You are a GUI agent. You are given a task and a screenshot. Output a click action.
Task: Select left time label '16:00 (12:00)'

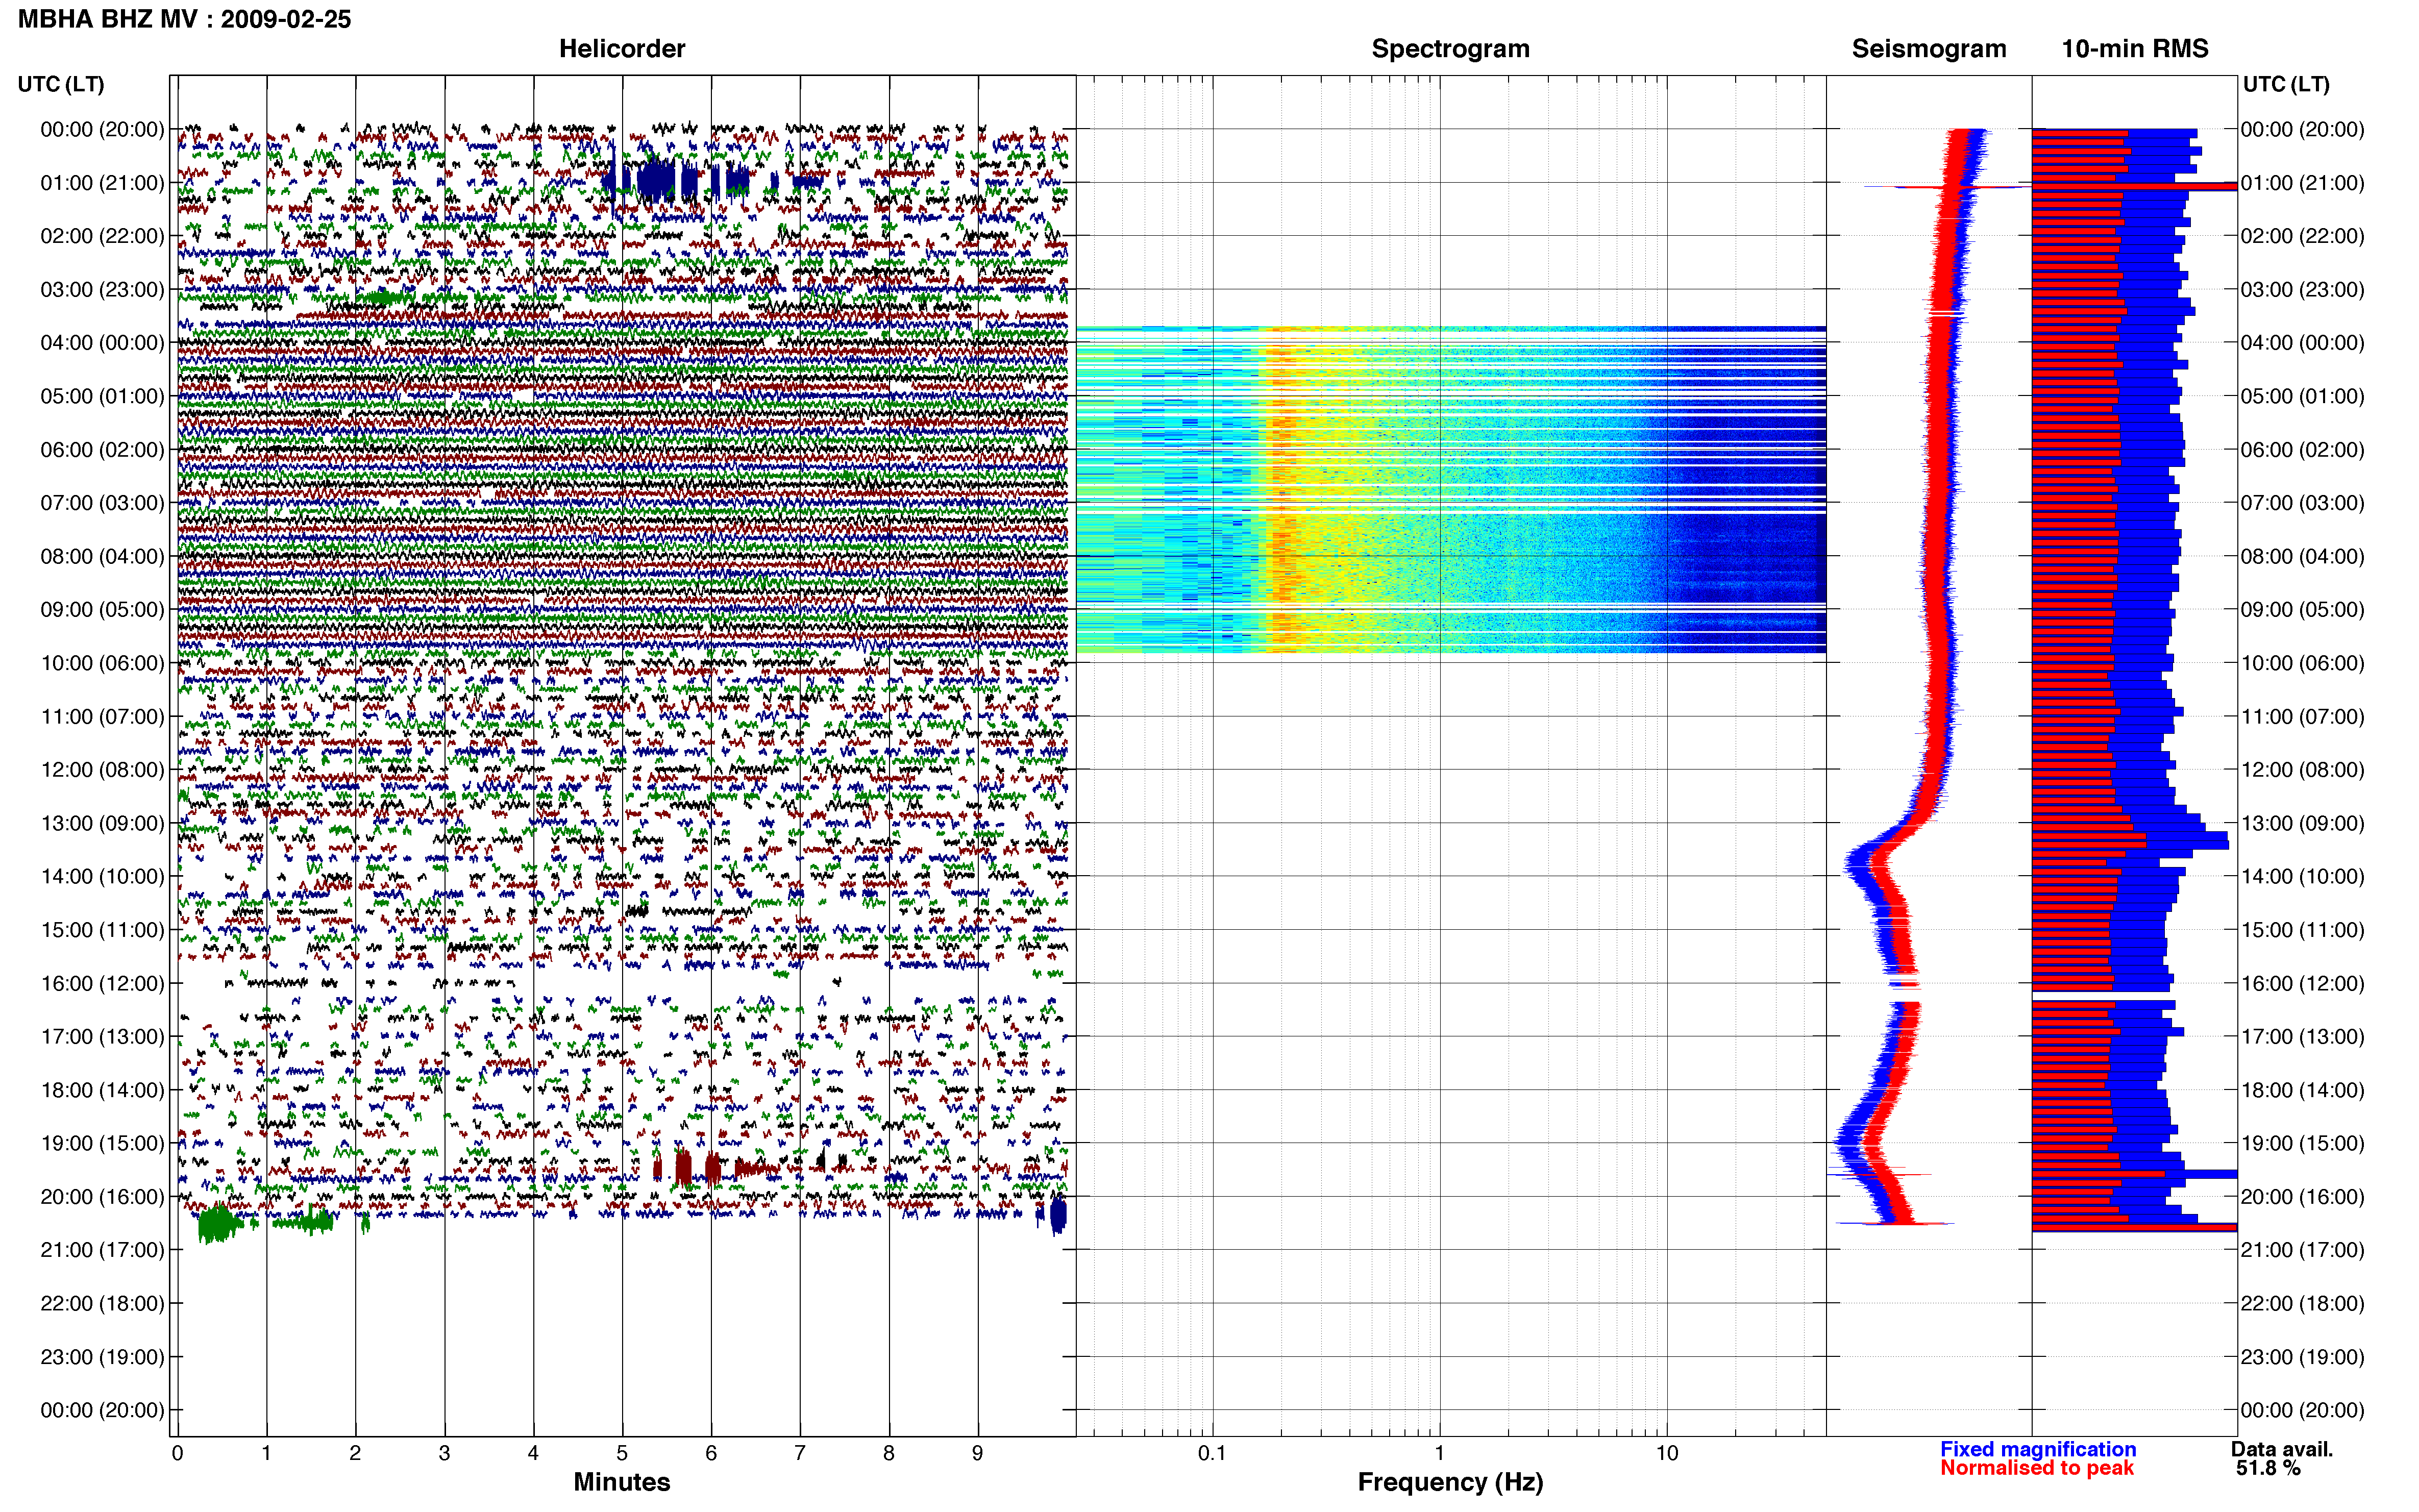102,983
